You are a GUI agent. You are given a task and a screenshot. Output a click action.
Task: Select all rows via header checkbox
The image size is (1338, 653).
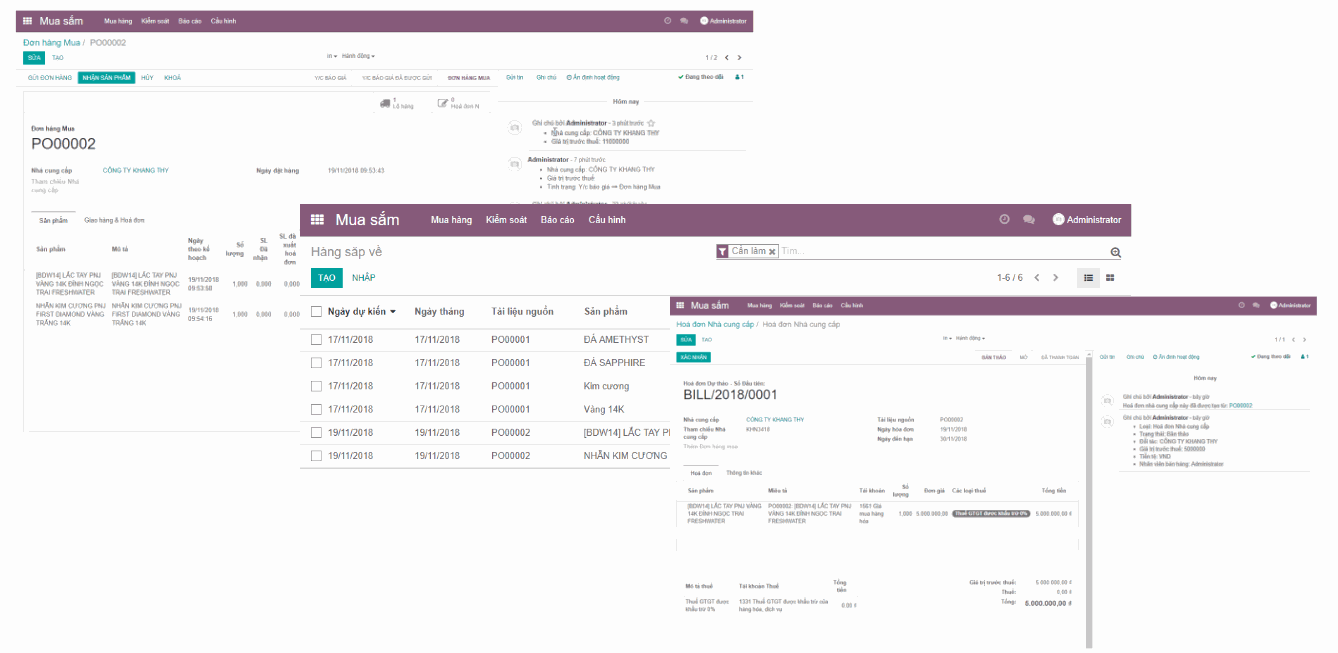point(317,310)
